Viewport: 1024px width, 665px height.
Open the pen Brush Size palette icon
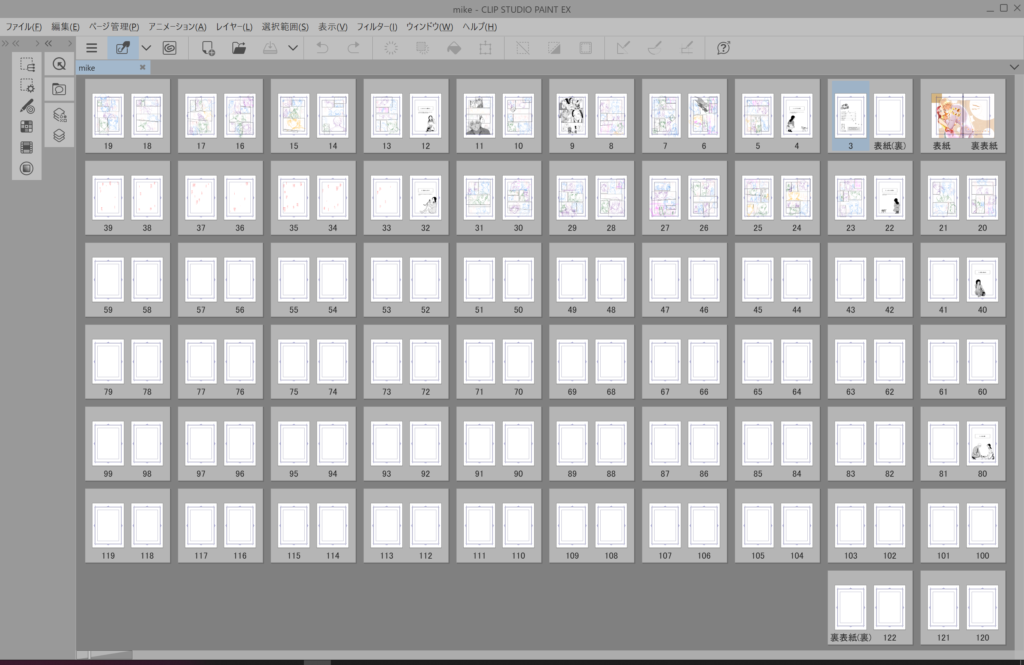[27, 106]
